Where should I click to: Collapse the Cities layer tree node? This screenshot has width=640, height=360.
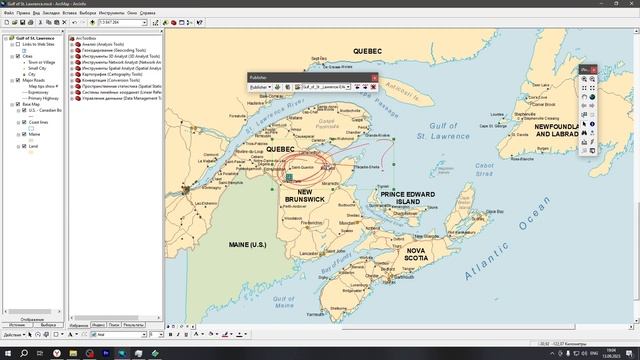pyautogui.click(x=12, y=56)
